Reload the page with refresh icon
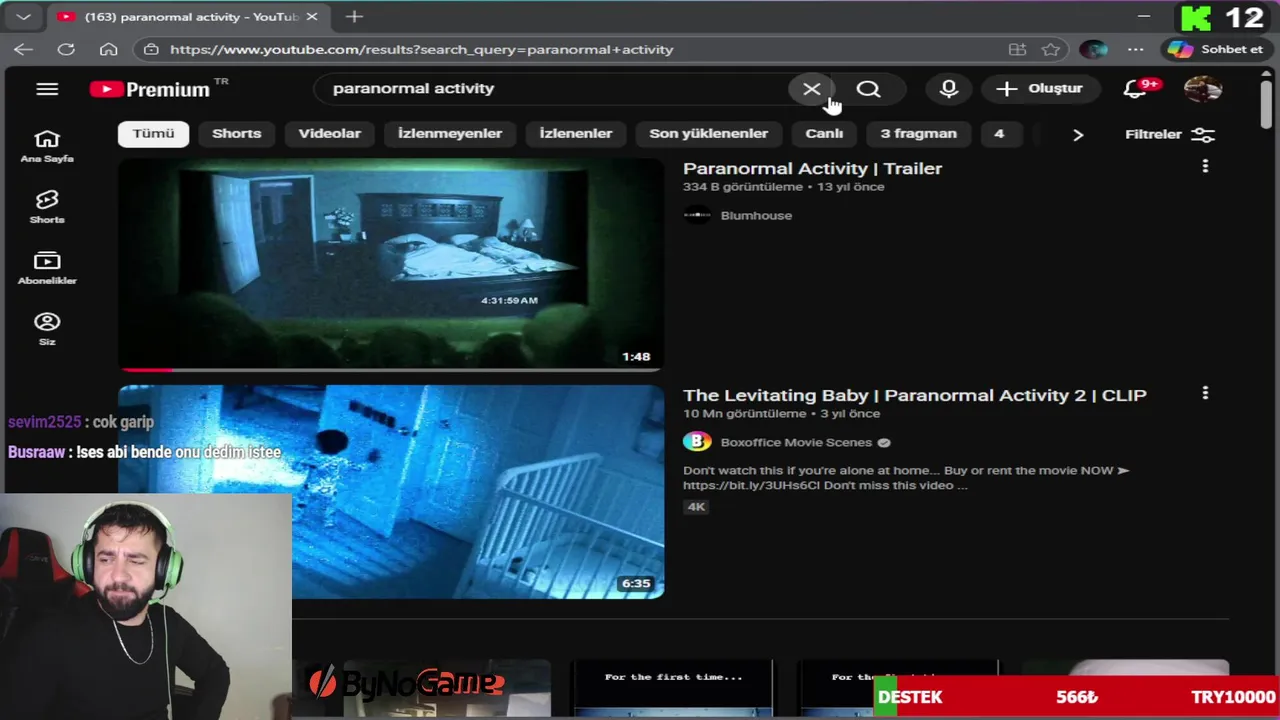The width and height of the screenshot is (1280, 720). (66, 49)
